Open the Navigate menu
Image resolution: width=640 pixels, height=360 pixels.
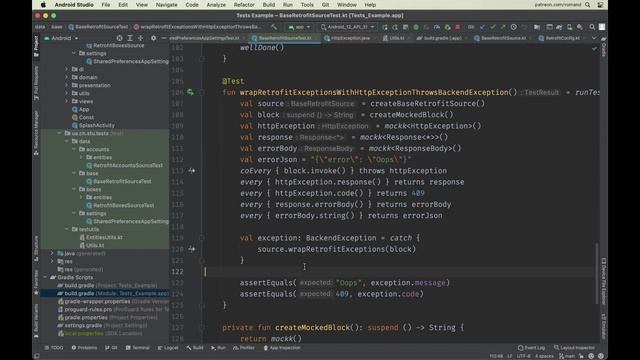[167, 5]
